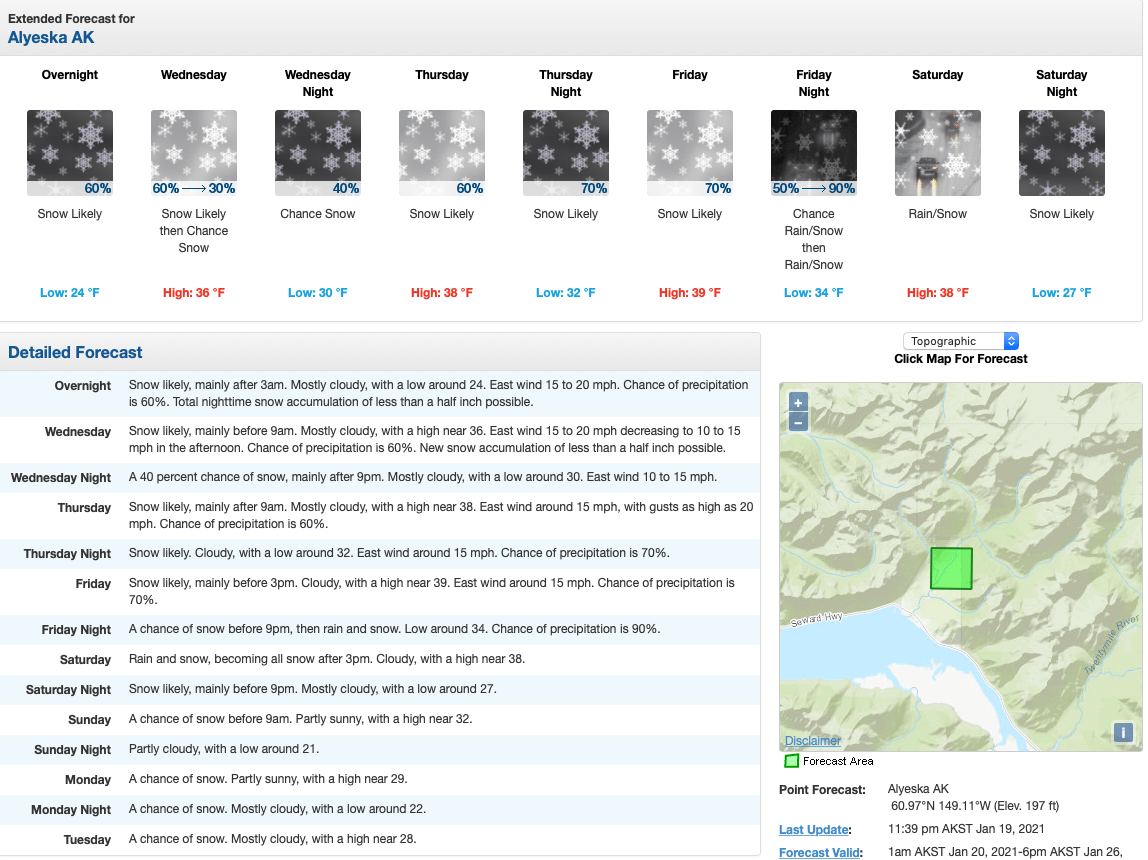The image size is (1148, 860).
Task: Click the Seward Hwy label on map
Action: (816, 619)
